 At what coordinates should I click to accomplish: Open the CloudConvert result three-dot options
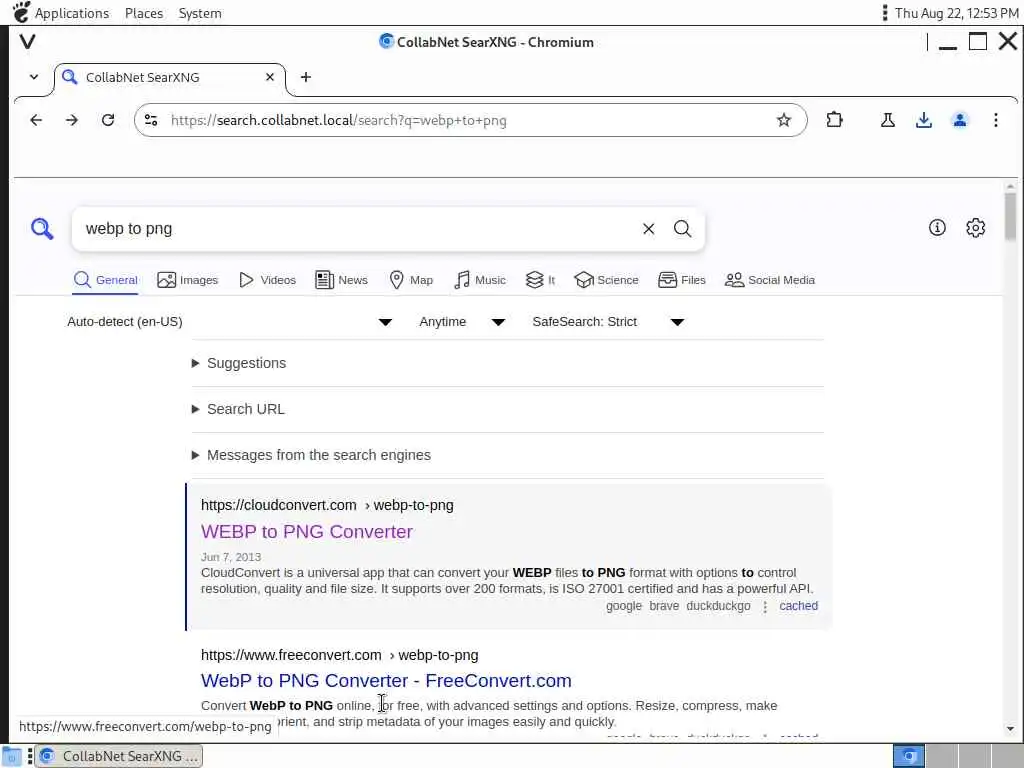coord(765,607)
